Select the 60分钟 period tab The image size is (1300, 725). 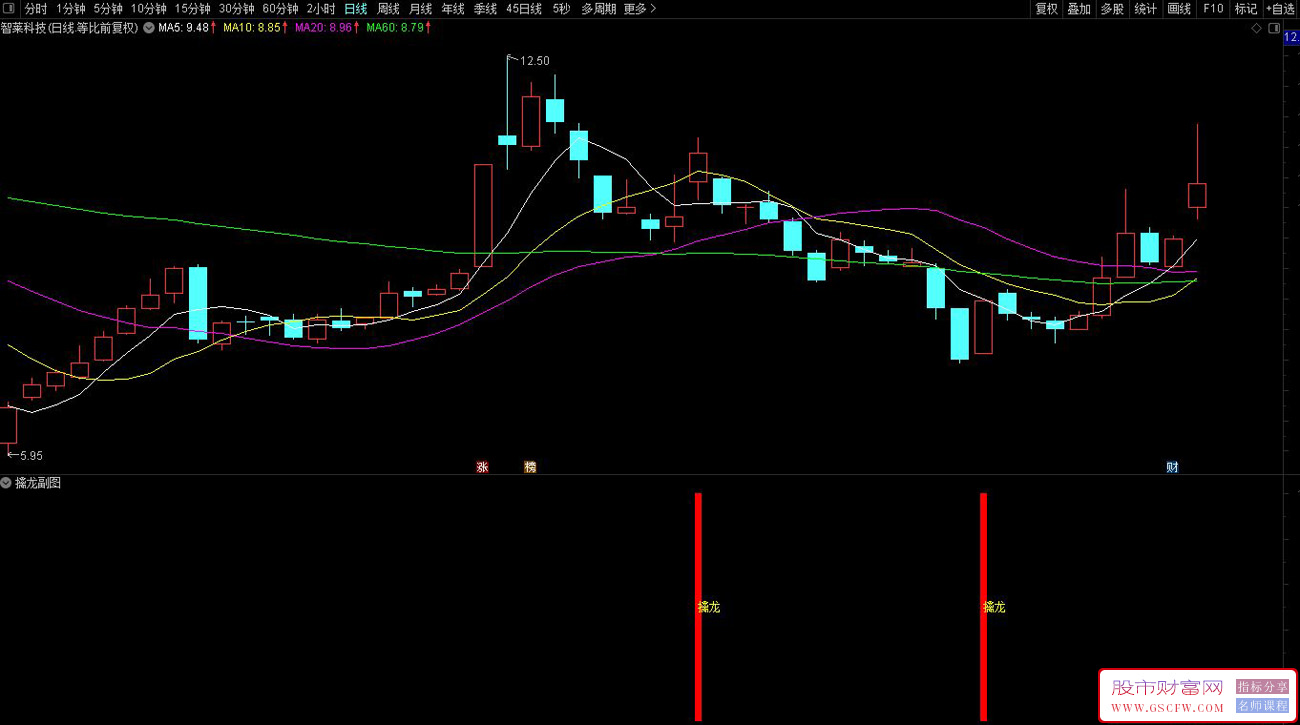tap(281, 9)
